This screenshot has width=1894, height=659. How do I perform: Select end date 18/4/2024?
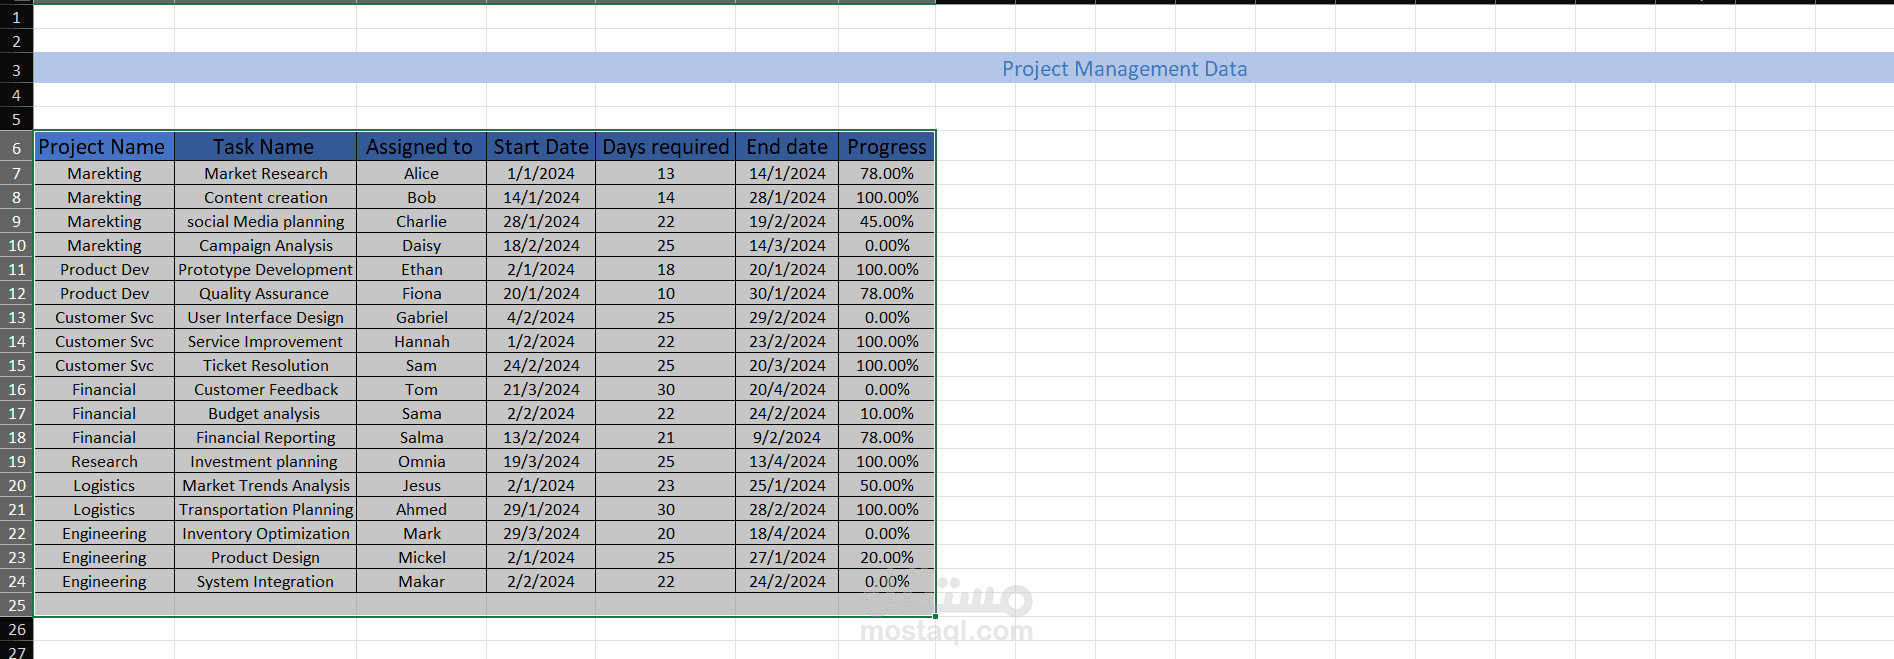pos(787,533)
